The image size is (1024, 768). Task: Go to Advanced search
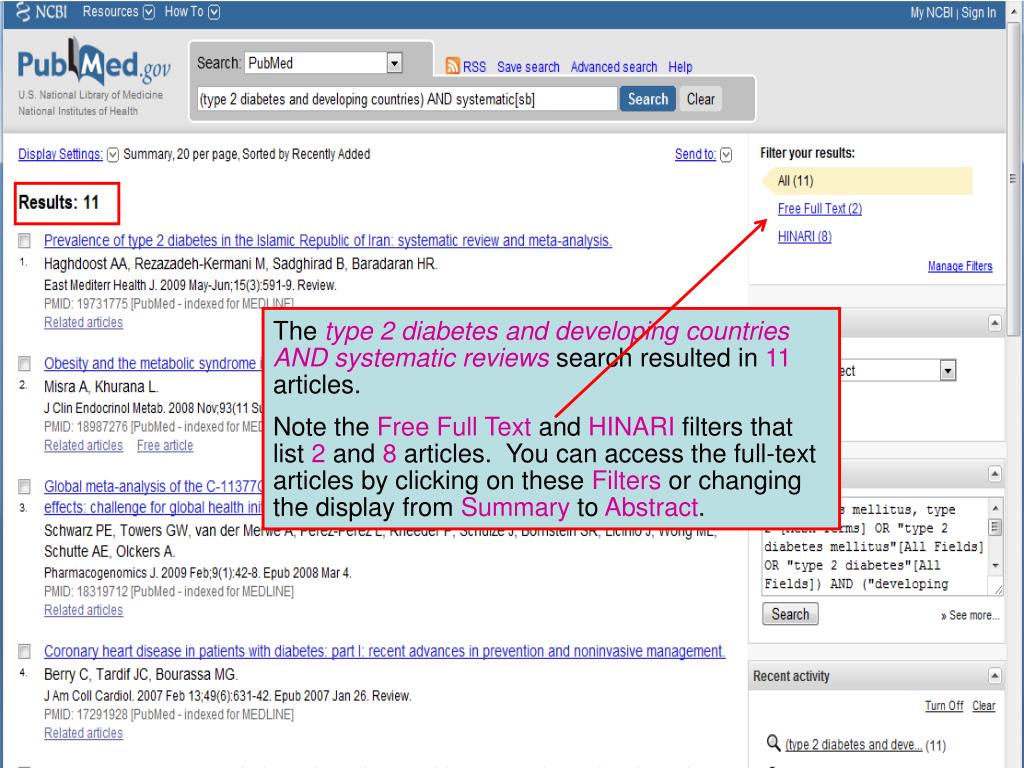pos(614,67)
